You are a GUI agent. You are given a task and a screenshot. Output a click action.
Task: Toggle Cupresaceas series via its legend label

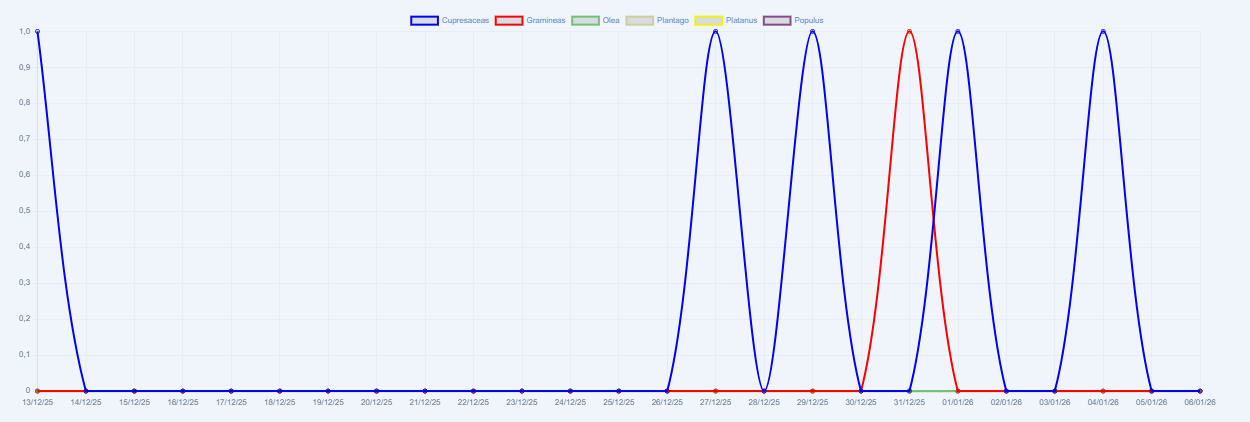coord(465,20)
